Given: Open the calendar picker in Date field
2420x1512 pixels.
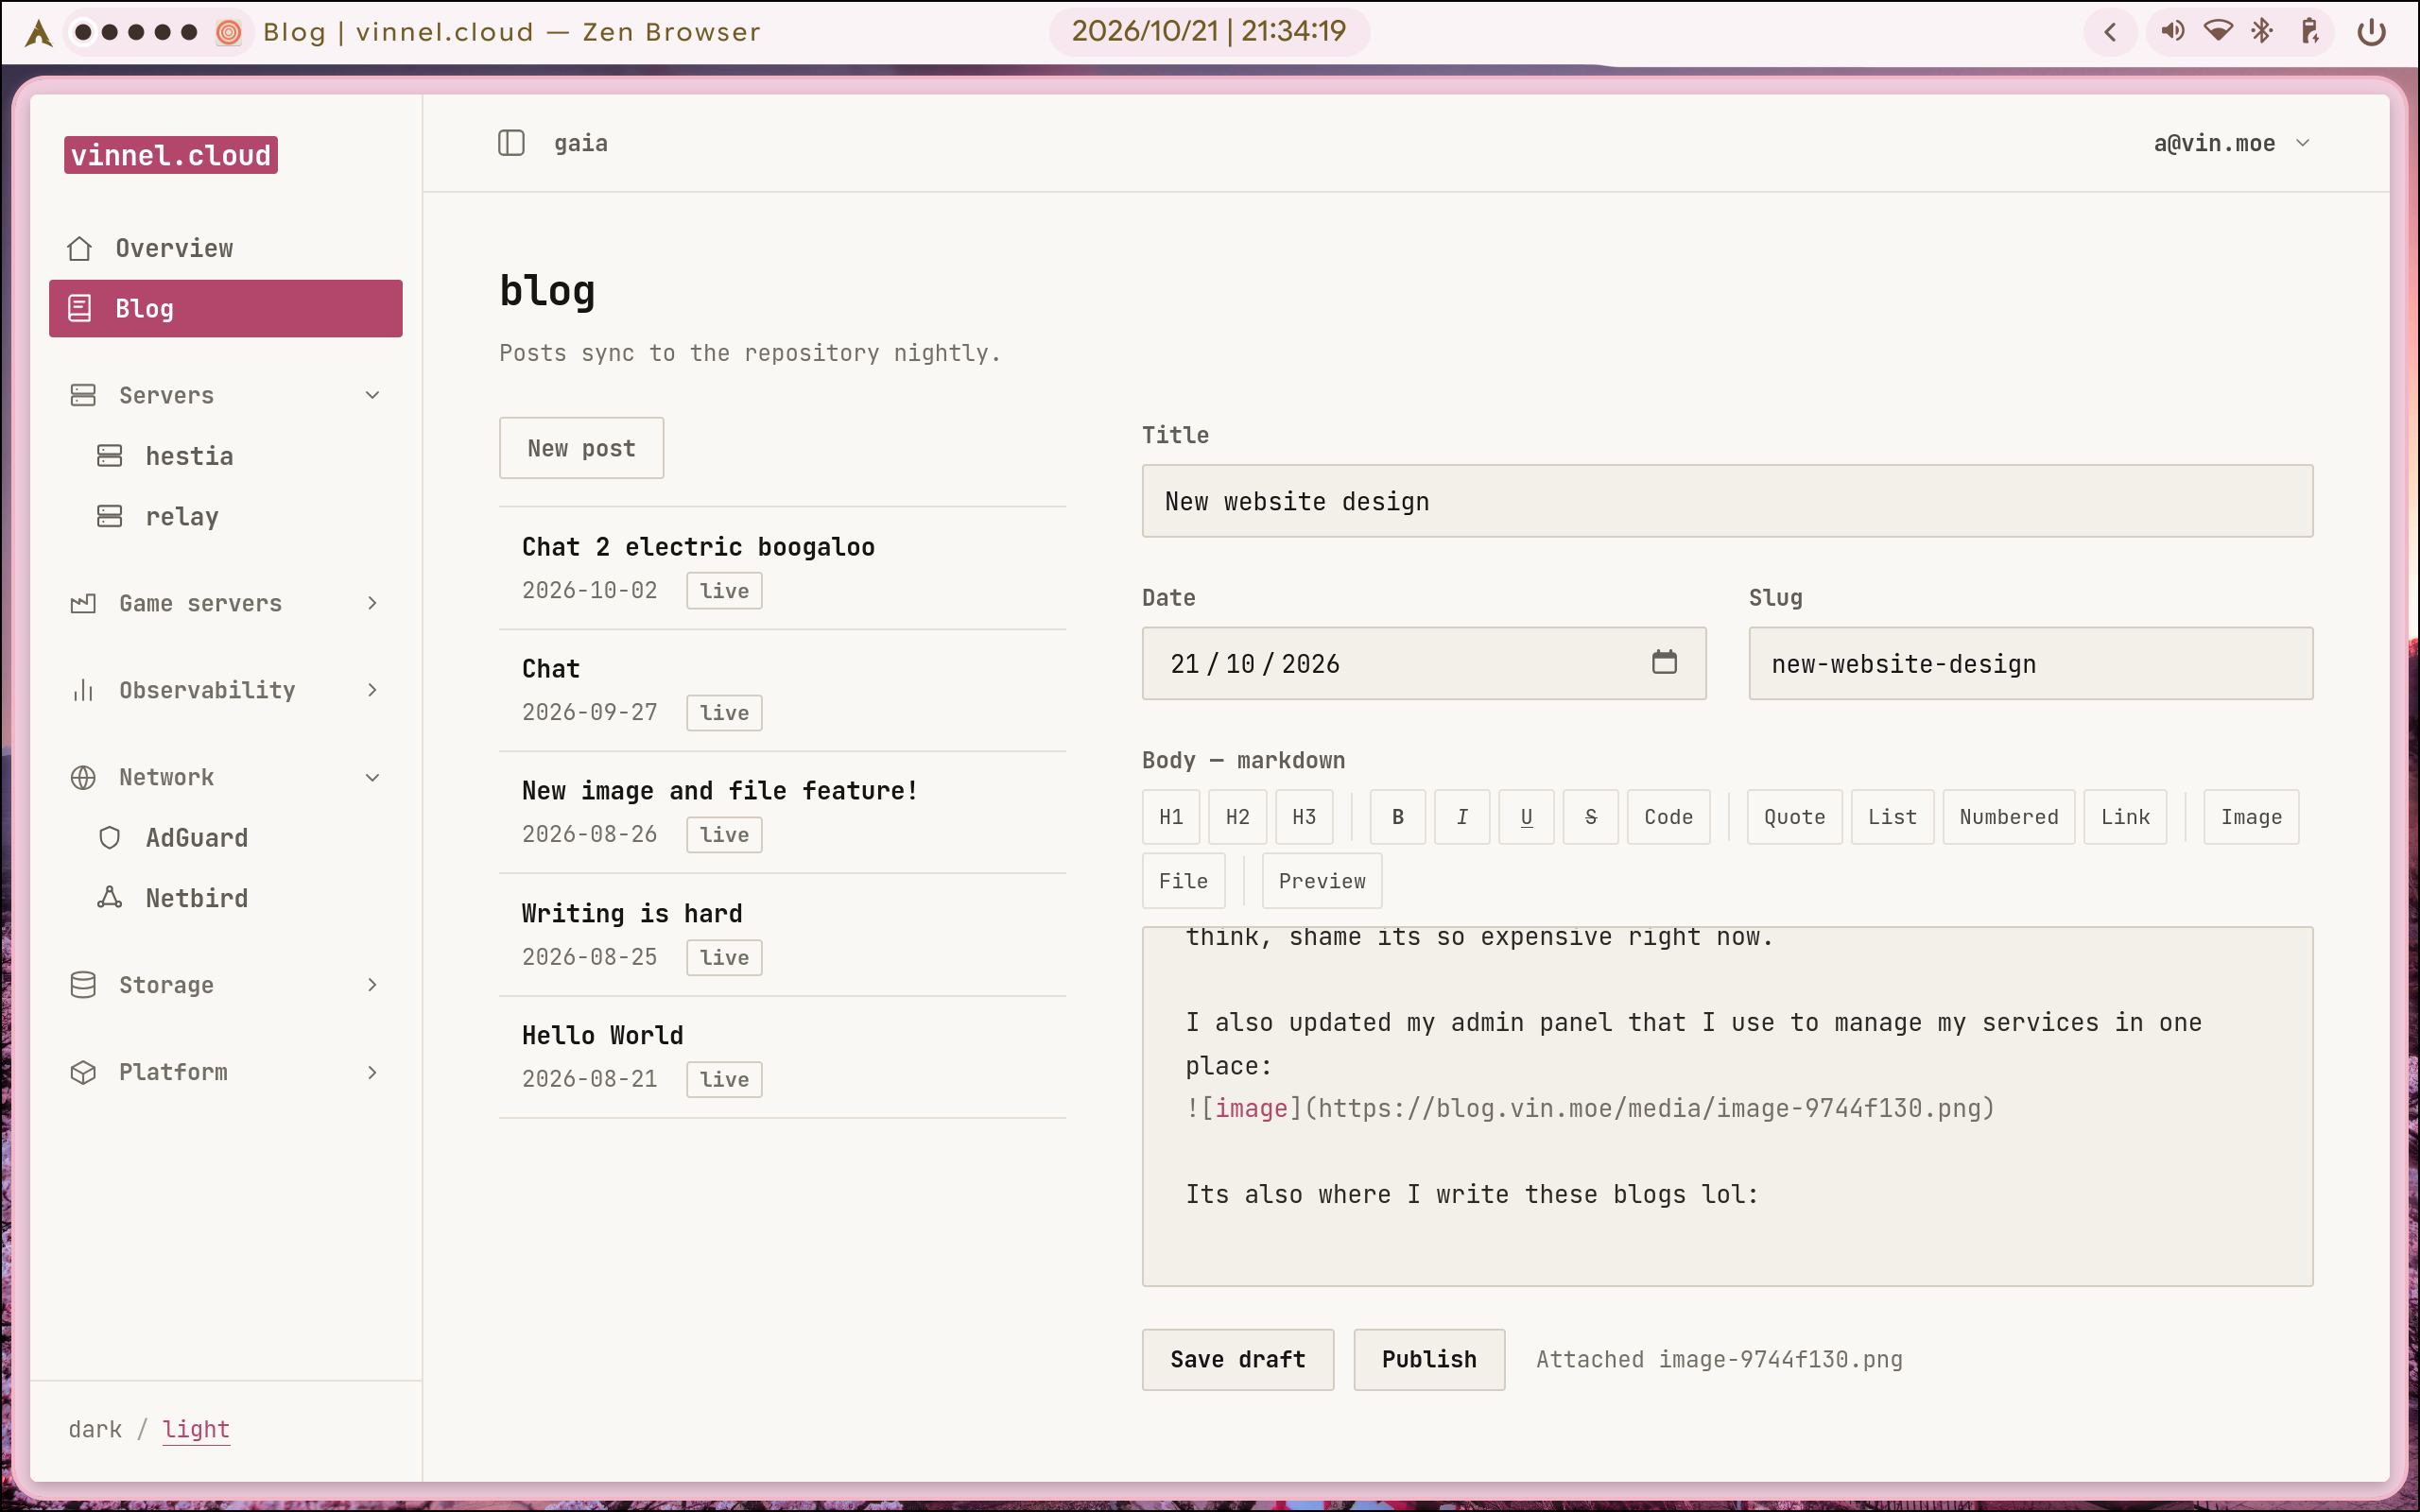Looking at the screenshot, I should (x=1664, y=662).
